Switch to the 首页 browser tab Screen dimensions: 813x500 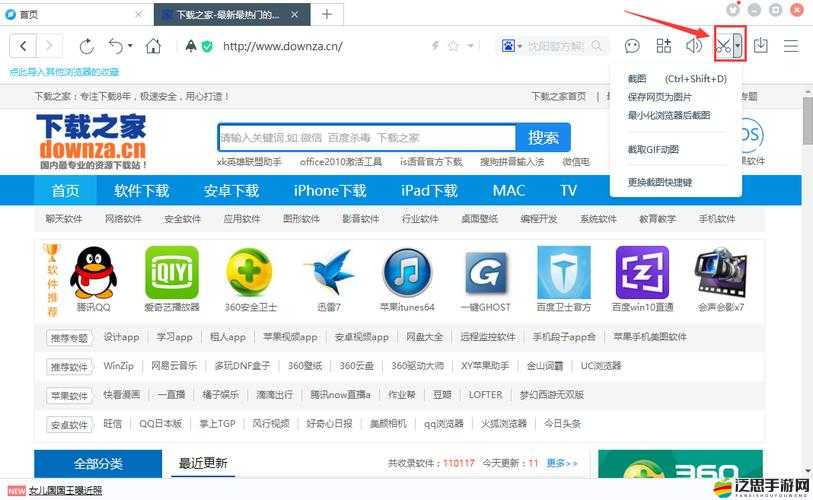77,15
